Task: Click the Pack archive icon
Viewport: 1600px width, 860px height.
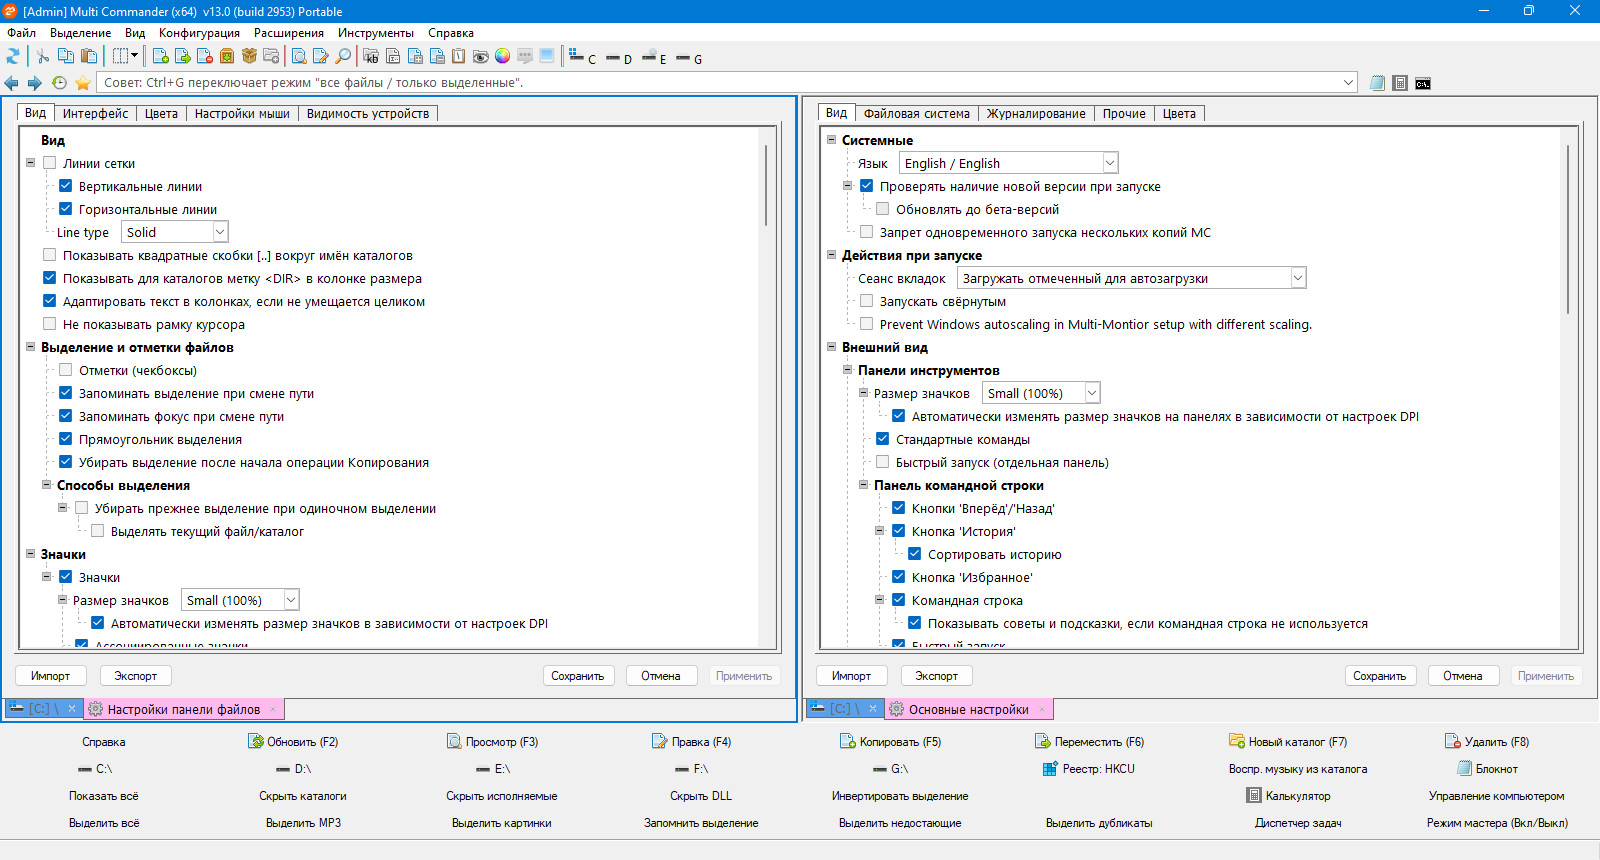Action: (x=227, y=56)
